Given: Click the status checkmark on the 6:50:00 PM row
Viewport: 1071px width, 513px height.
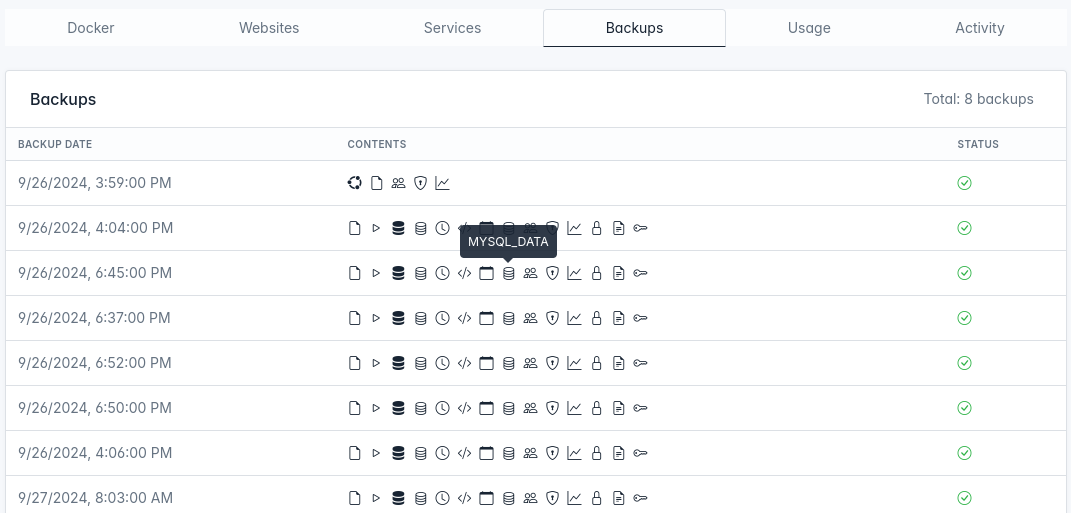Looking at the screenshot, I should [964, 408].
